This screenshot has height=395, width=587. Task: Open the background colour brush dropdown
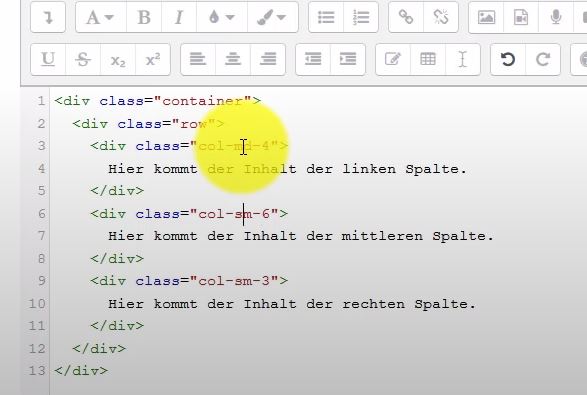click(273, 17)
